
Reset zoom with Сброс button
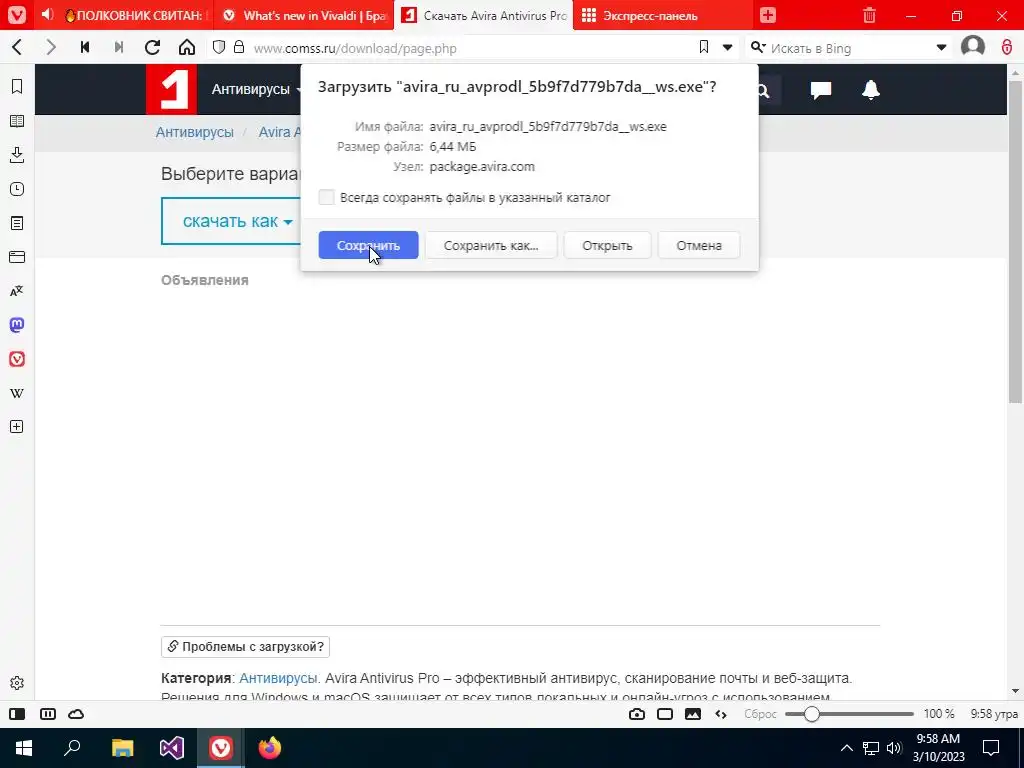(x=760, y=714)
